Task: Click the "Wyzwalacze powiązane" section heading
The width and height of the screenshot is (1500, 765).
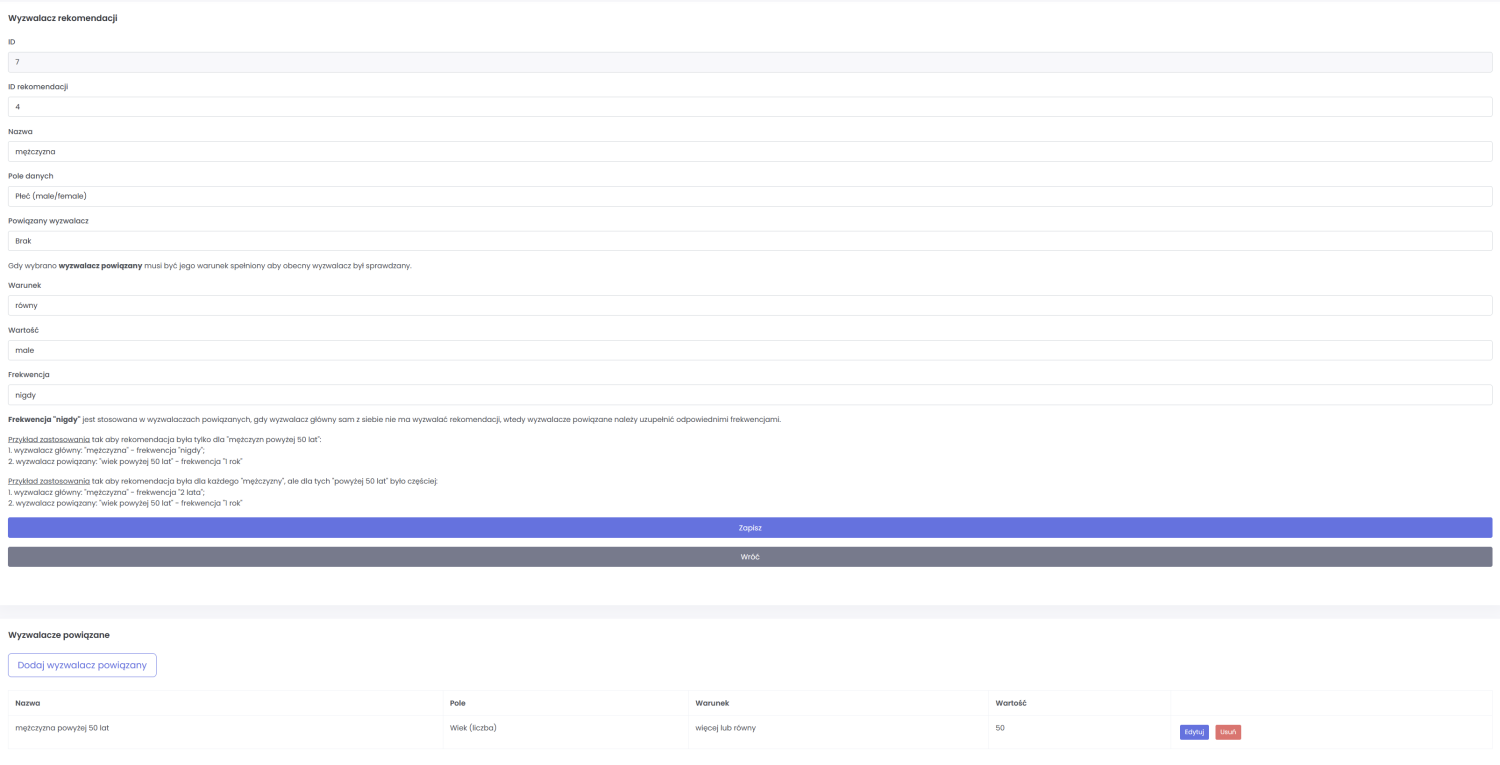Action: [x=59, y=635]
